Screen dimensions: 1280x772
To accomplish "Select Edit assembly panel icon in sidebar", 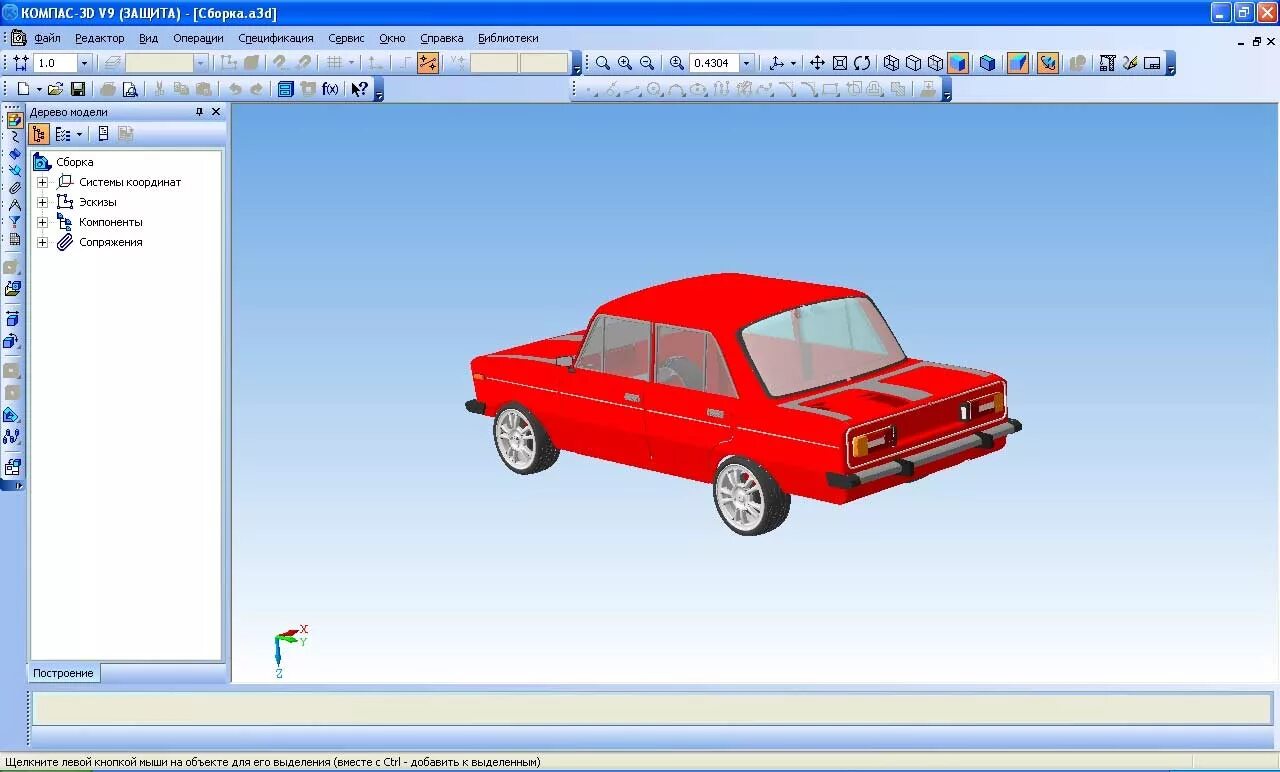I will [14, 120].
